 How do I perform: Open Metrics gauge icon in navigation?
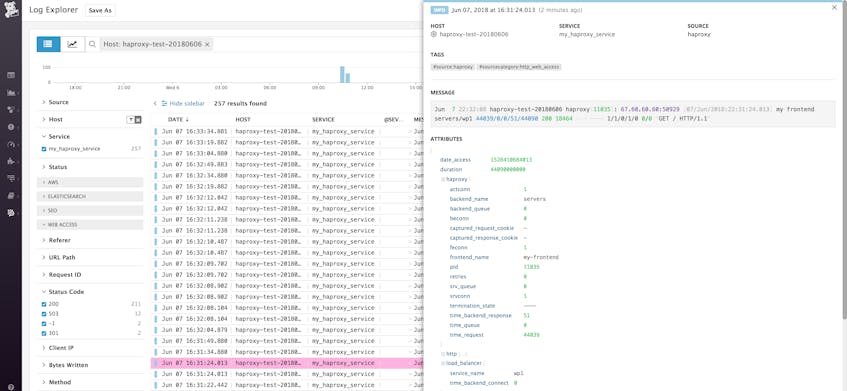pyautogui.click(x=11, y=144)
